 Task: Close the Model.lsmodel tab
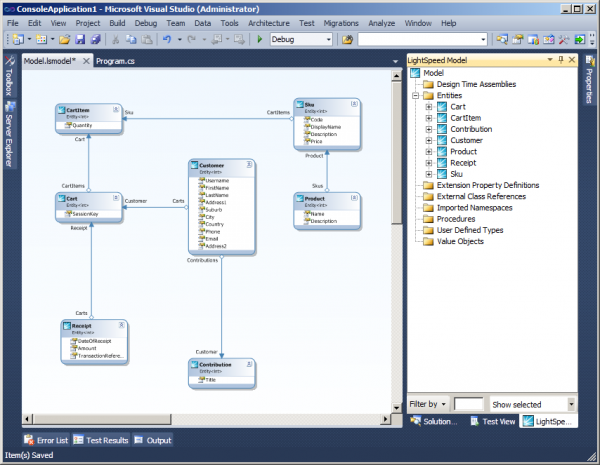[86, 61]
